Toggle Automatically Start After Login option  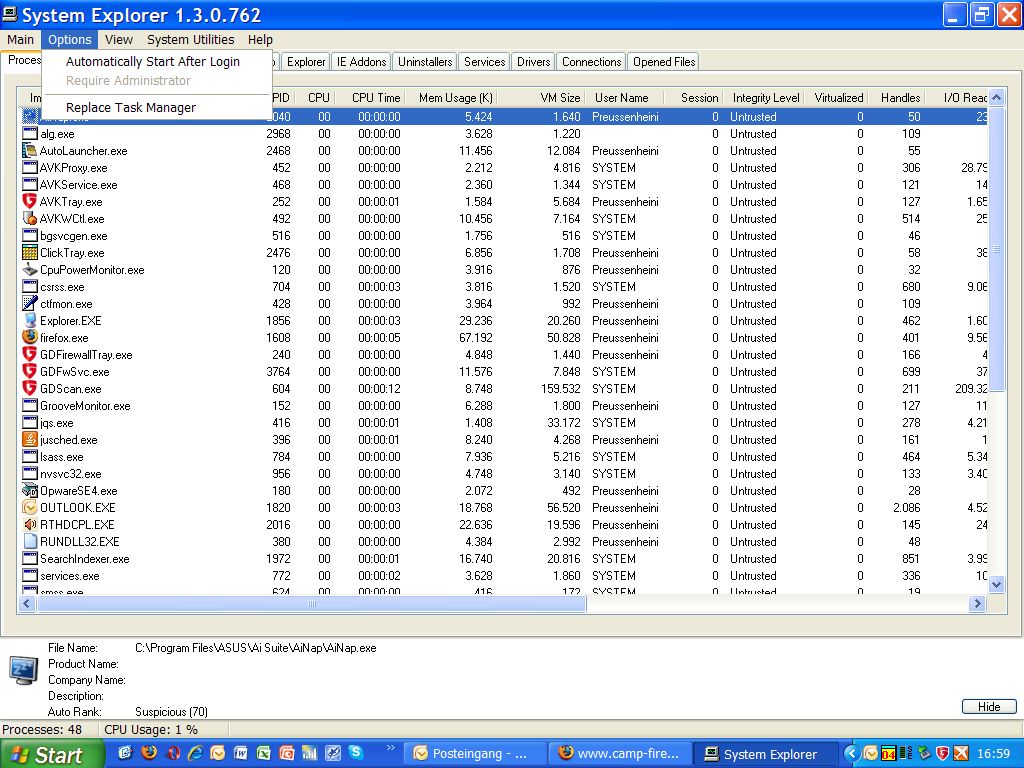click(x=152, y=62)
